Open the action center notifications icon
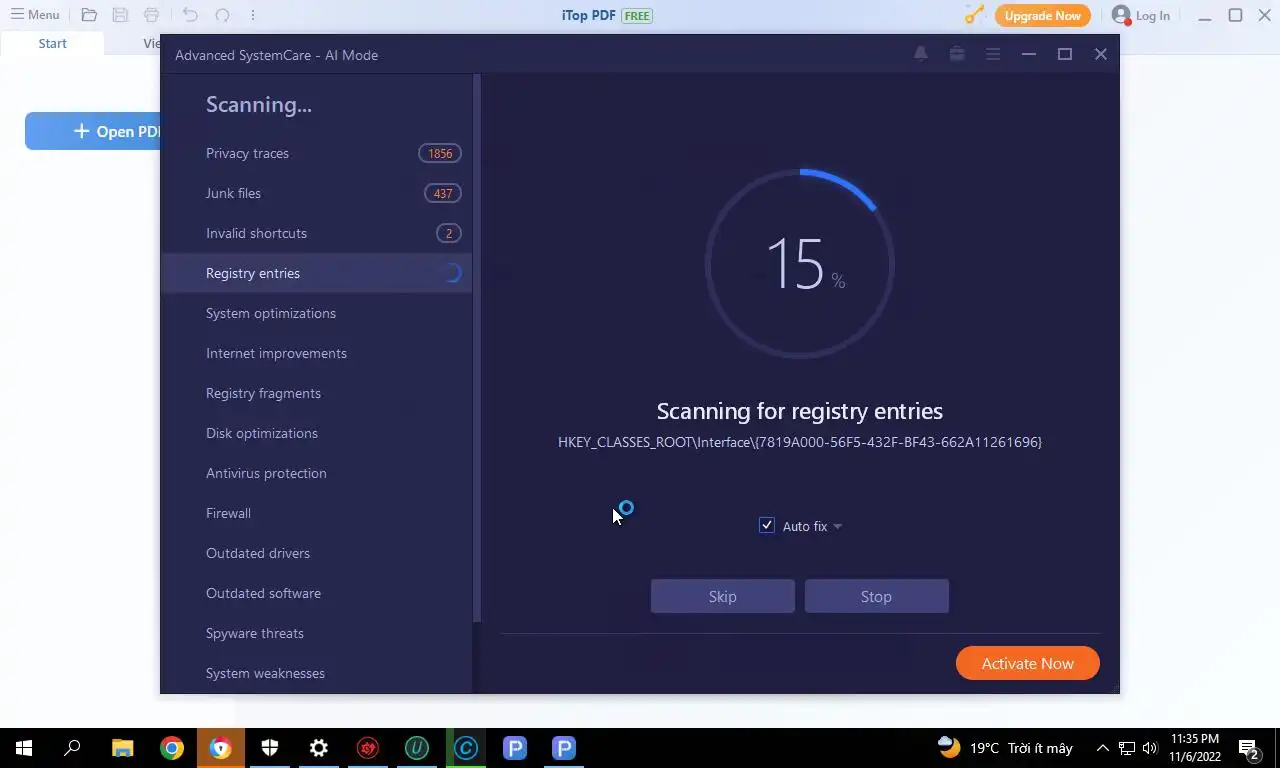This screenshot has width=1280, height=768. point(1249,748)
